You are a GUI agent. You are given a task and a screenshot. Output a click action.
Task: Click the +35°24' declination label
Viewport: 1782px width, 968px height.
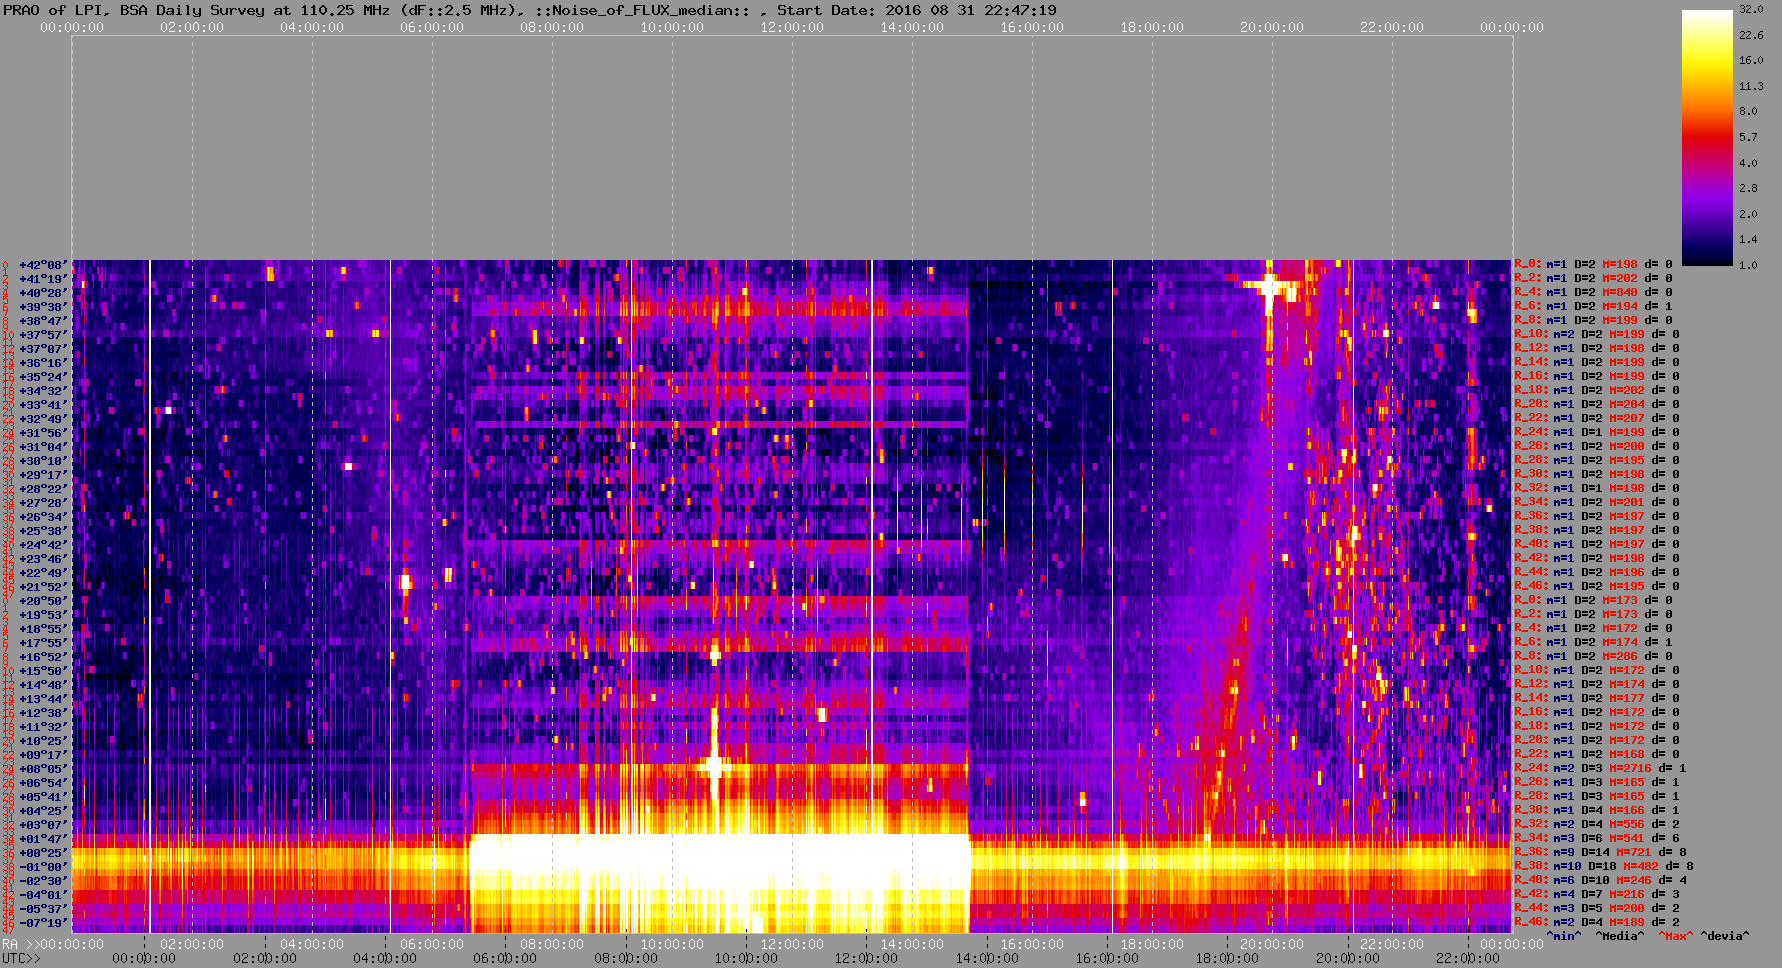coord(43,377)
